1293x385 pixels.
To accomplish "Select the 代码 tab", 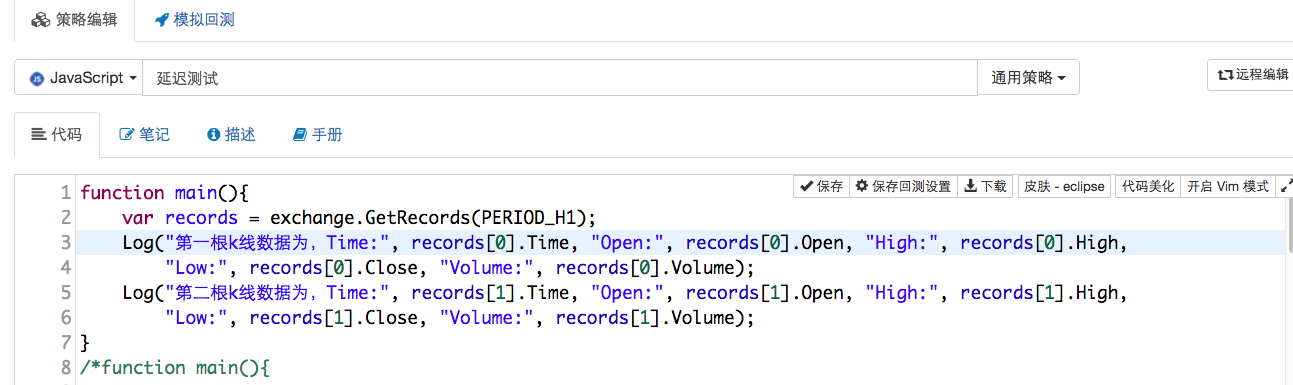I will coord(57,134).
